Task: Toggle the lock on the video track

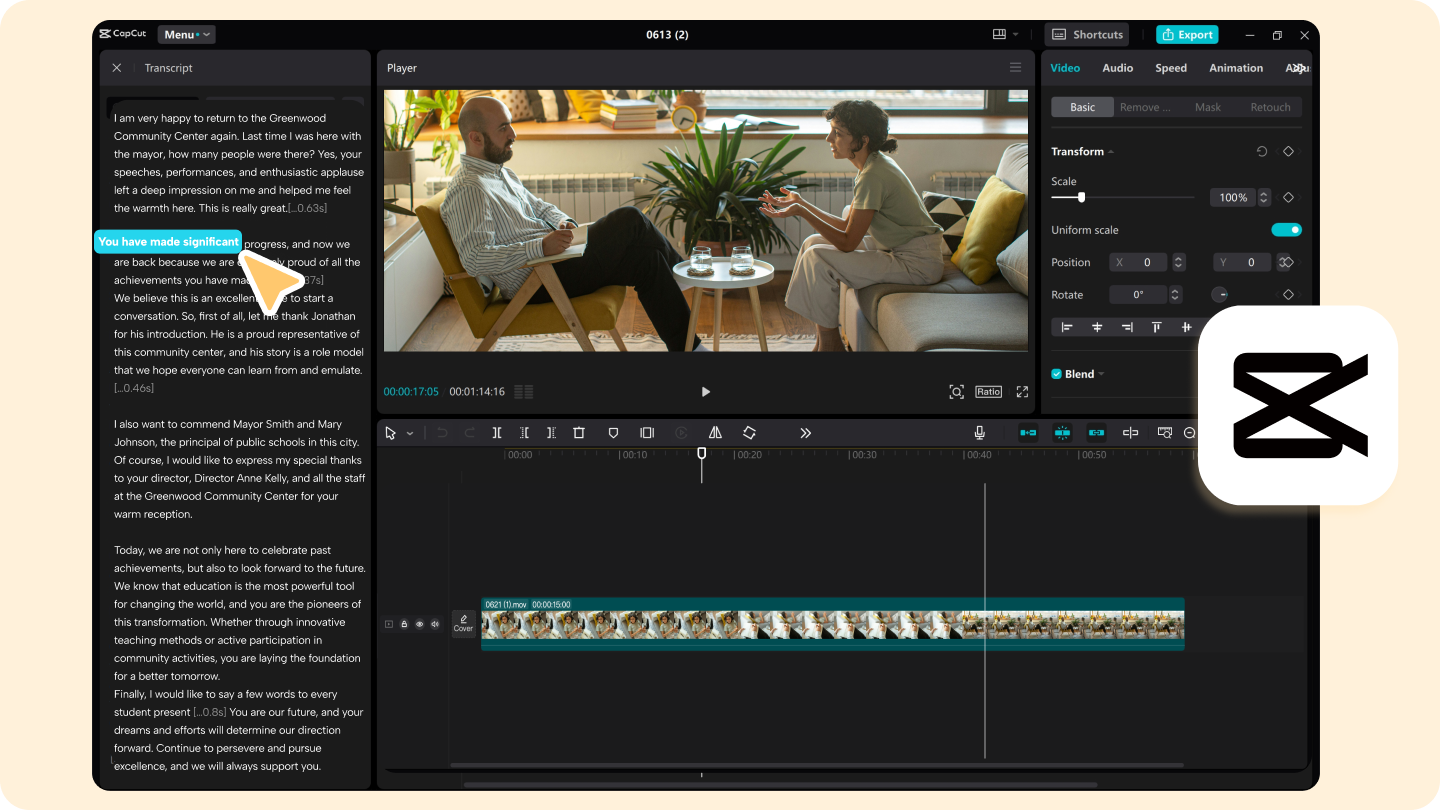Action: tap(404, 623)
